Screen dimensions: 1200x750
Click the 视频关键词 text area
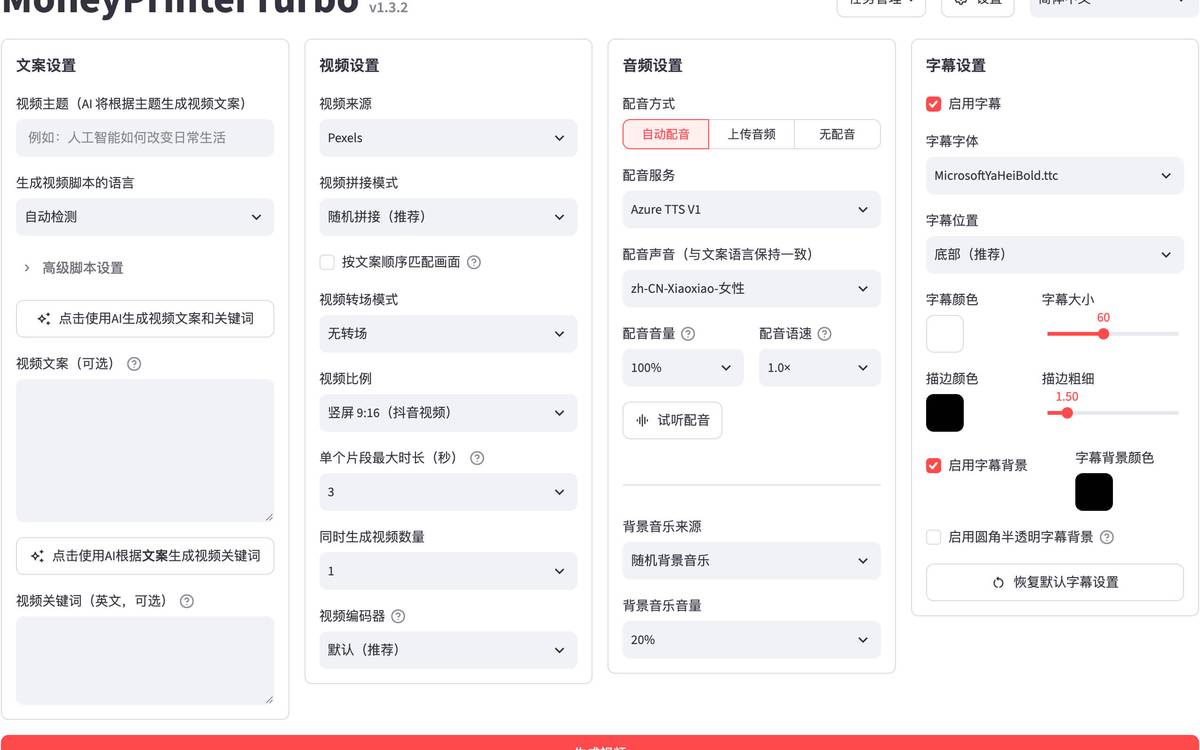click(145, 660)
